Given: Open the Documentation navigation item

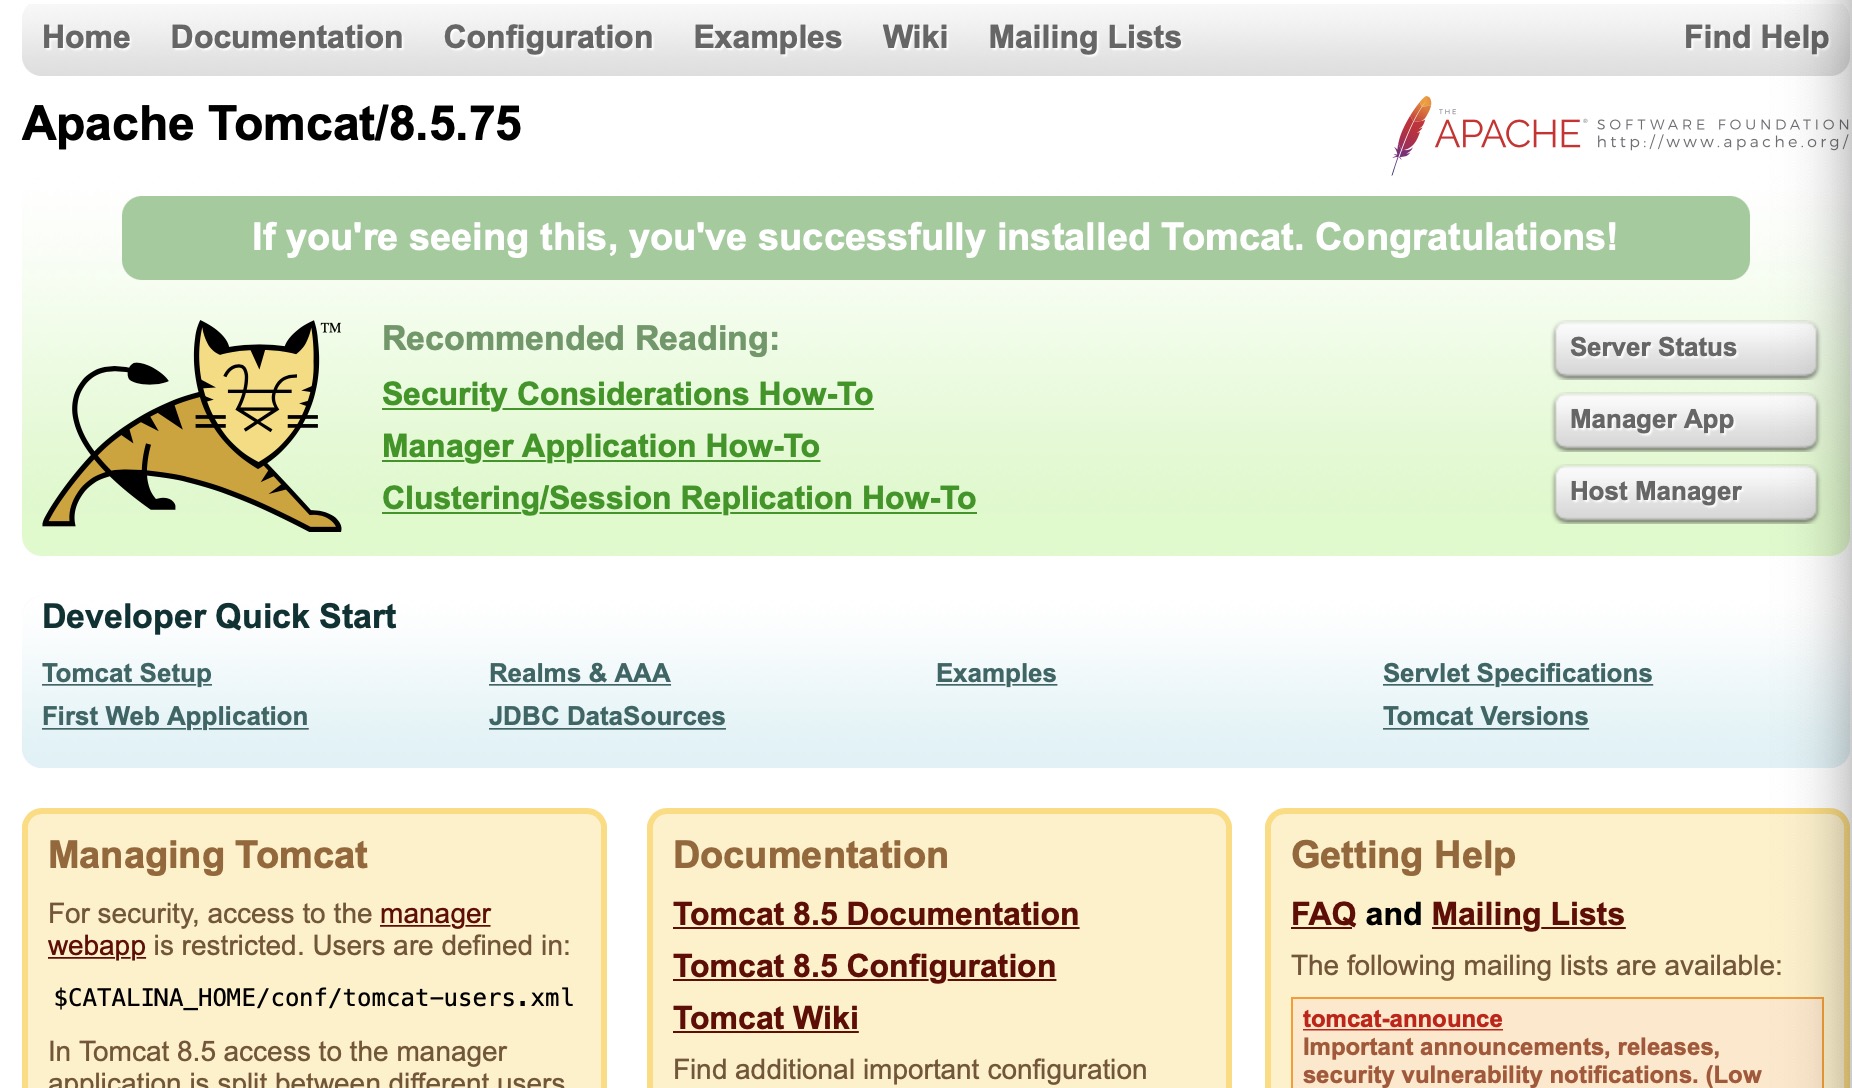Looking at the screenshot, I should click(287, 37).
